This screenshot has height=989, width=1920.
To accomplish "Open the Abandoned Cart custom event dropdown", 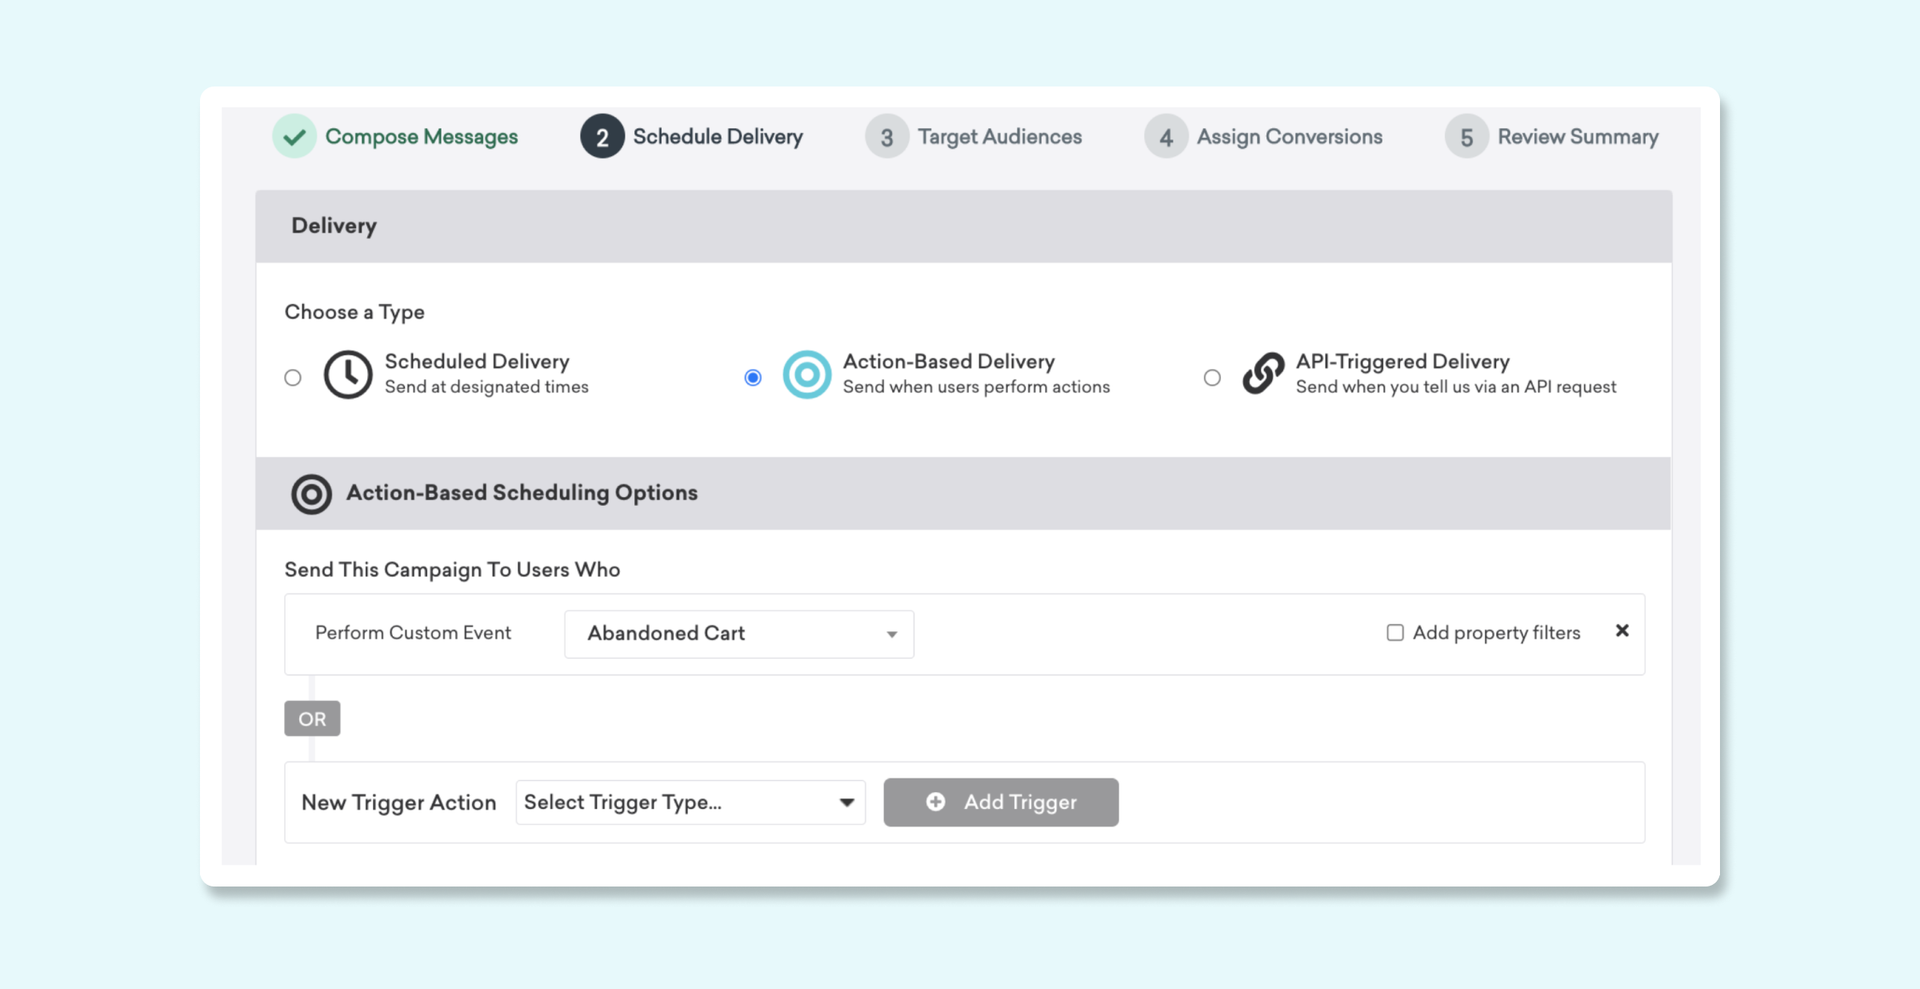I will 739,634.
